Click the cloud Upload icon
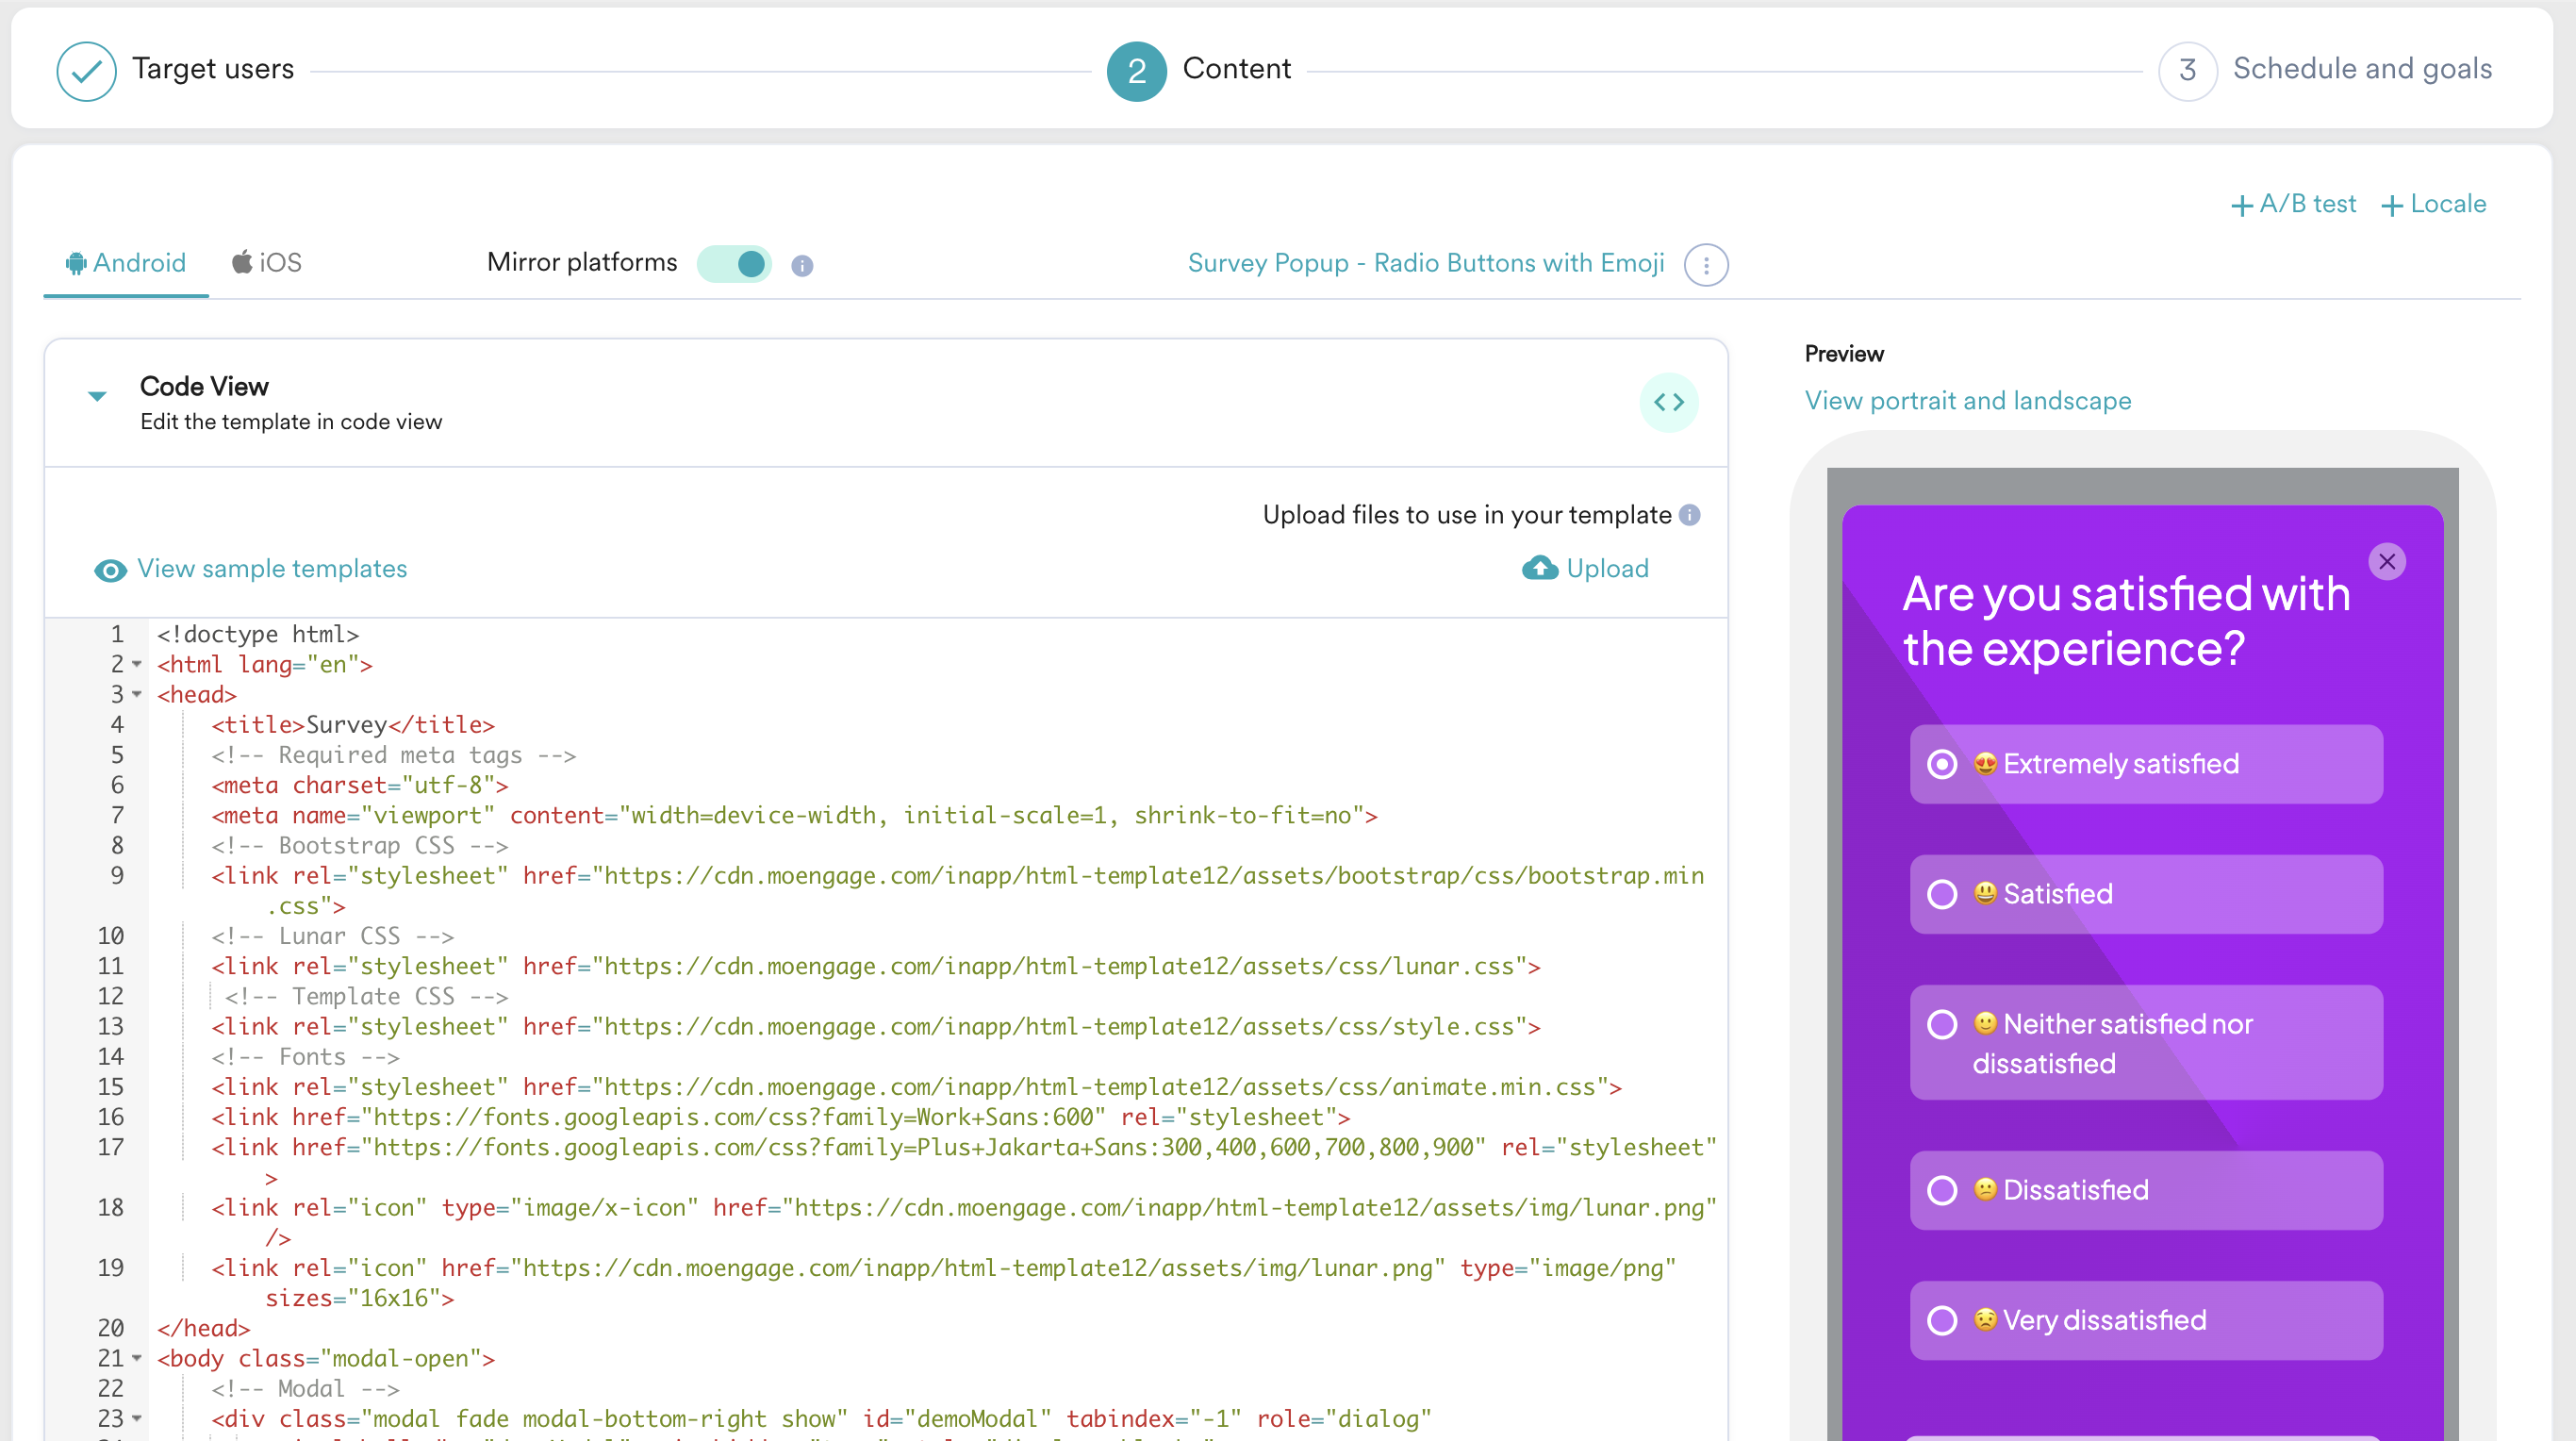The width and height of the screenshot is (2576, 1441). coord(1539,568)
